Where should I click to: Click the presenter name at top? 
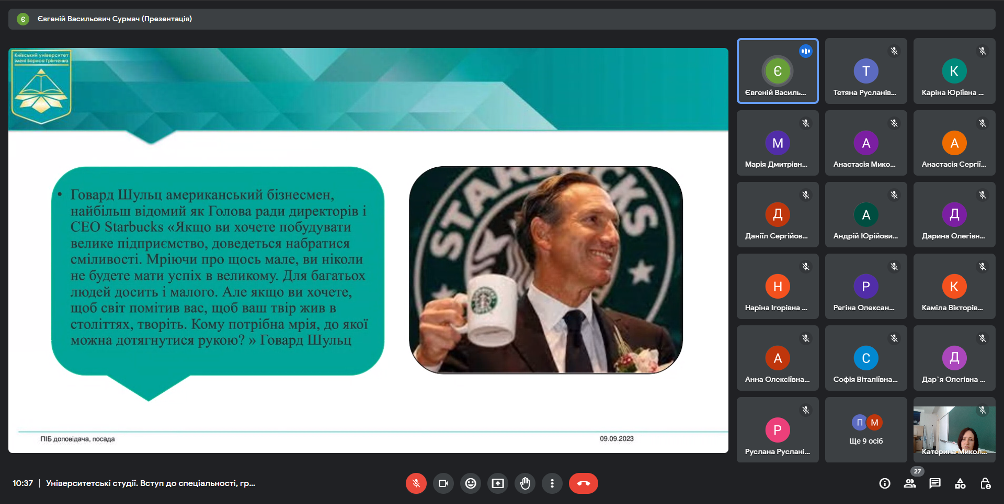click(114, 18)
